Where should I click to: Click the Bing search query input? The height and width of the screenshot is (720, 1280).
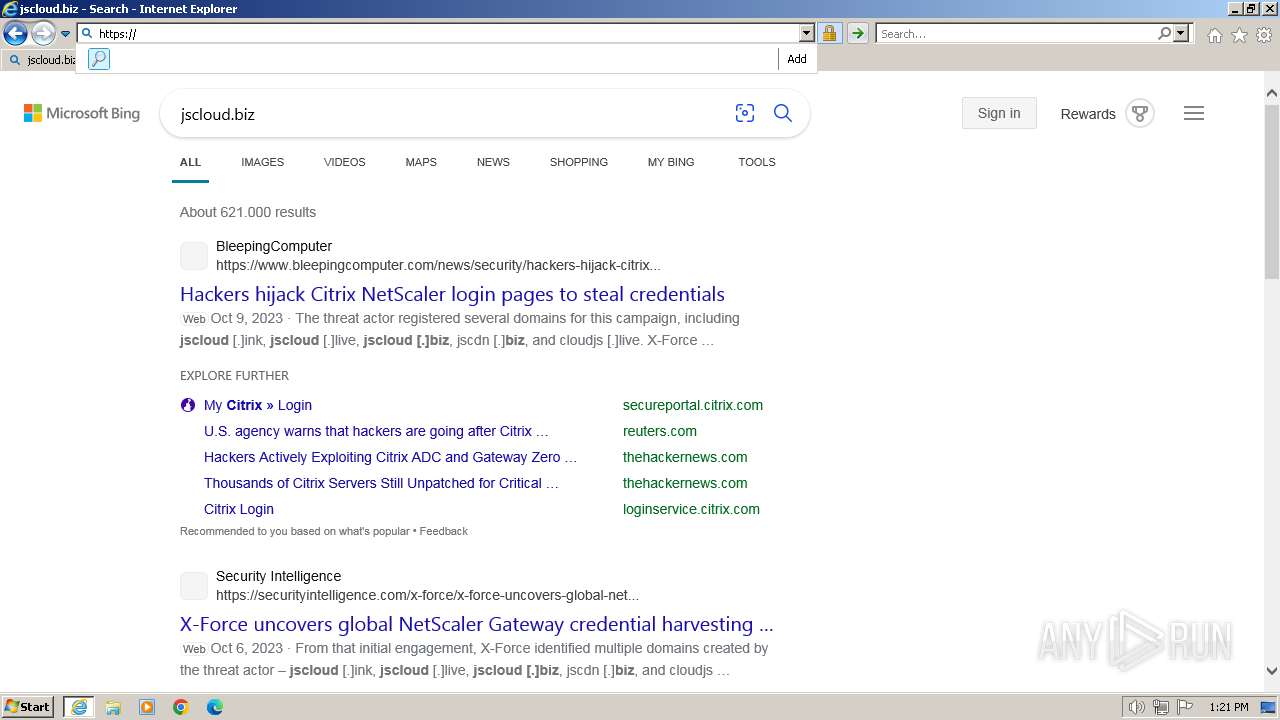click(x=450, y=114)
